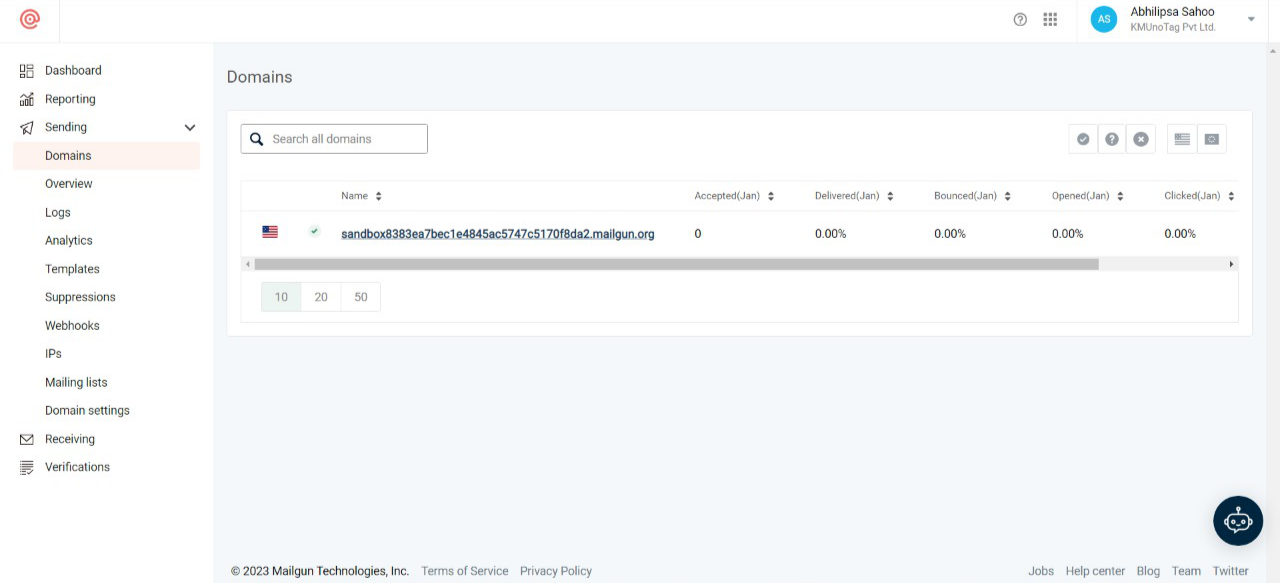This screenshot has width=1280, height=583.
Task: Collapse the Sending section chevron
Action: point(190,128)
